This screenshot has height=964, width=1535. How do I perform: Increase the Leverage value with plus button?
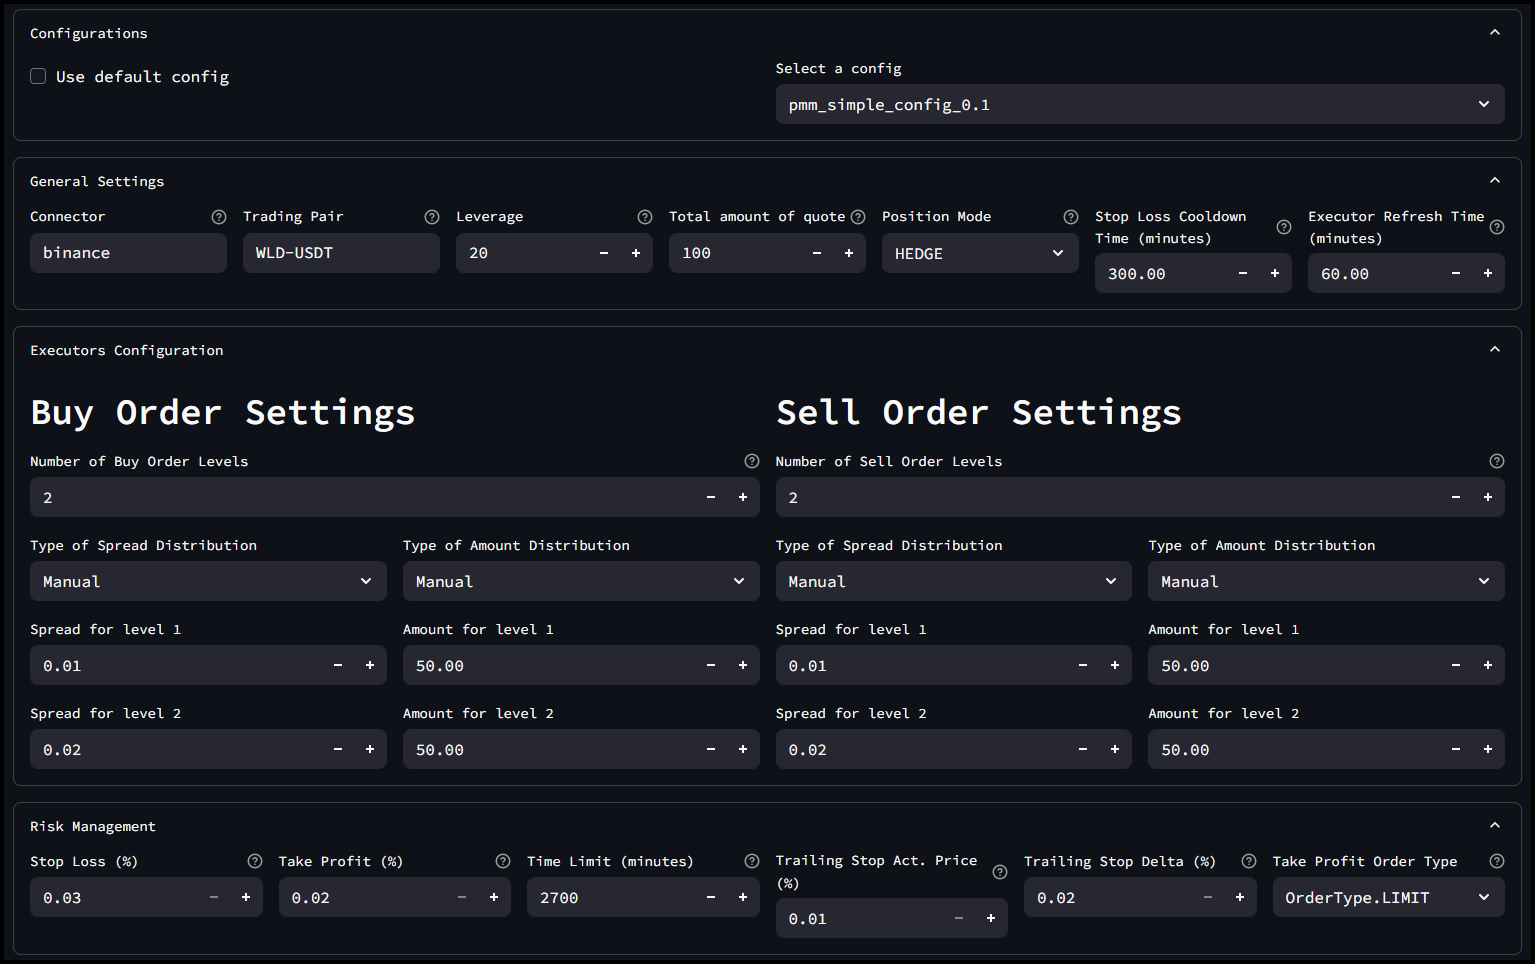click(x=636, y=253)
